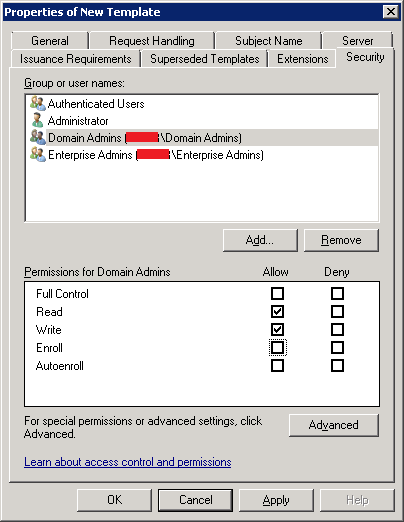Follow the access control and permissions link
This screenshot has height=522, width=404.
128,462
